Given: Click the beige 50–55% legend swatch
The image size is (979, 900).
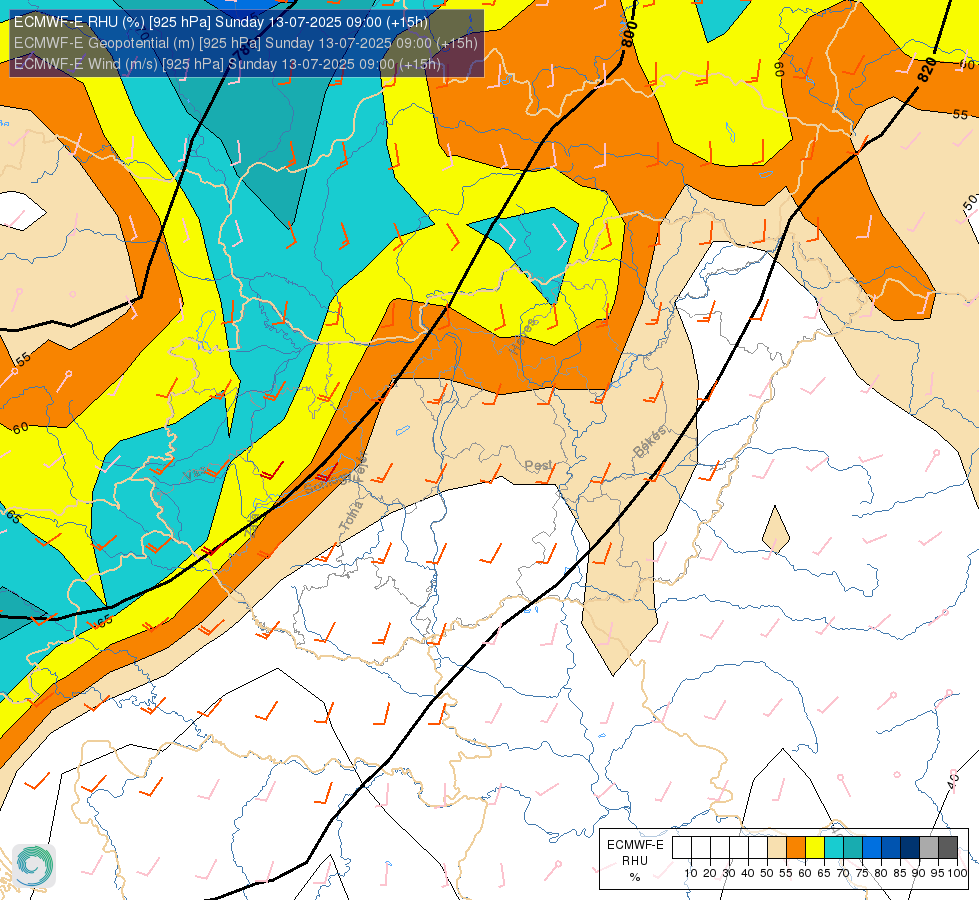Looking at the screenshot, I should (x=777, y=848).
